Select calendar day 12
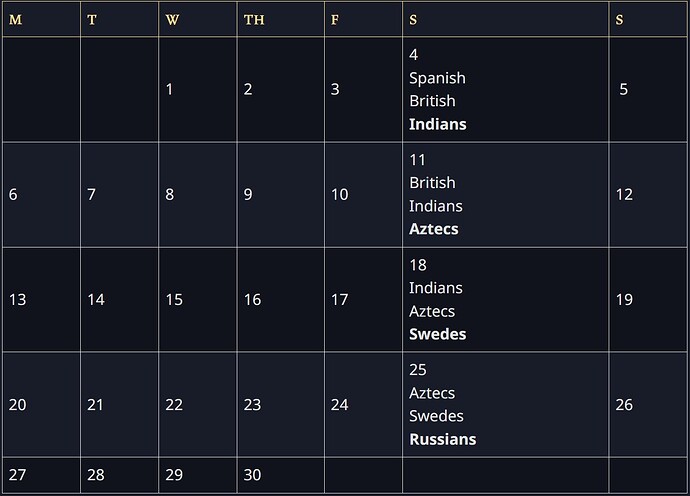Viewport: 690px width, 496px height. [624, 195]
